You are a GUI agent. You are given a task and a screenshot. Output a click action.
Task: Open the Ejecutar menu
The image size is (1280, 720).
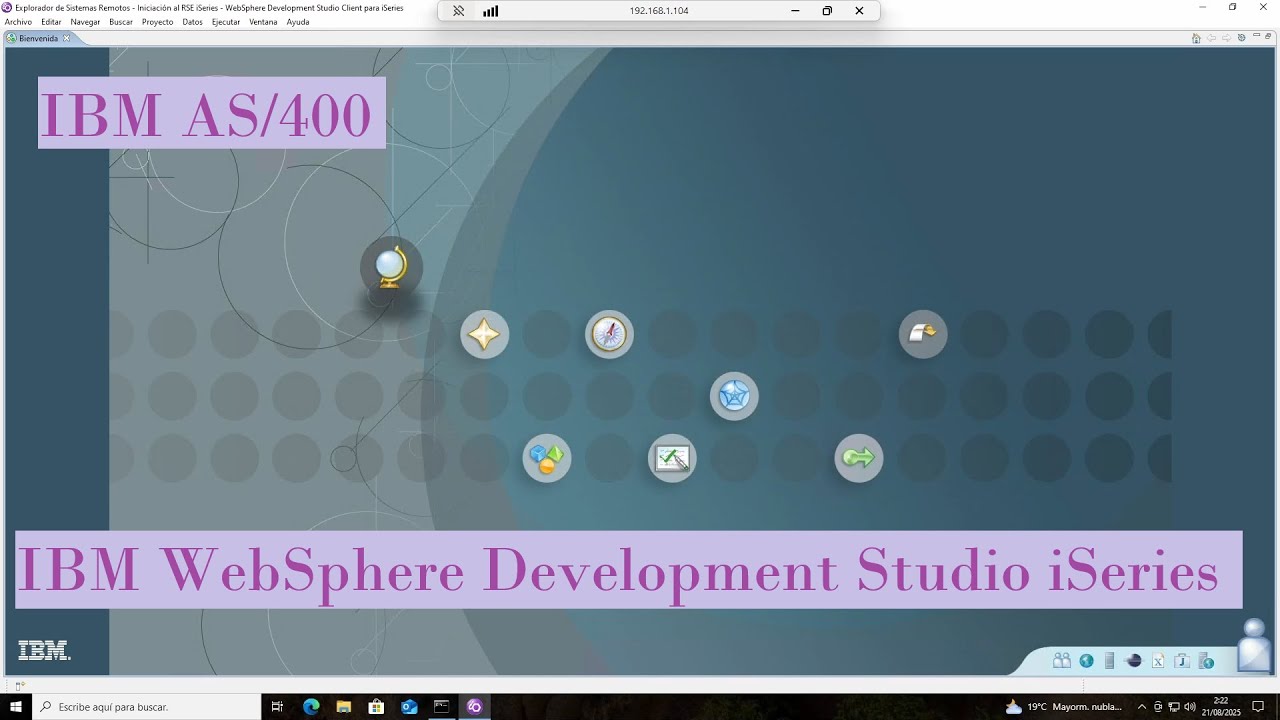coord(226,22)
